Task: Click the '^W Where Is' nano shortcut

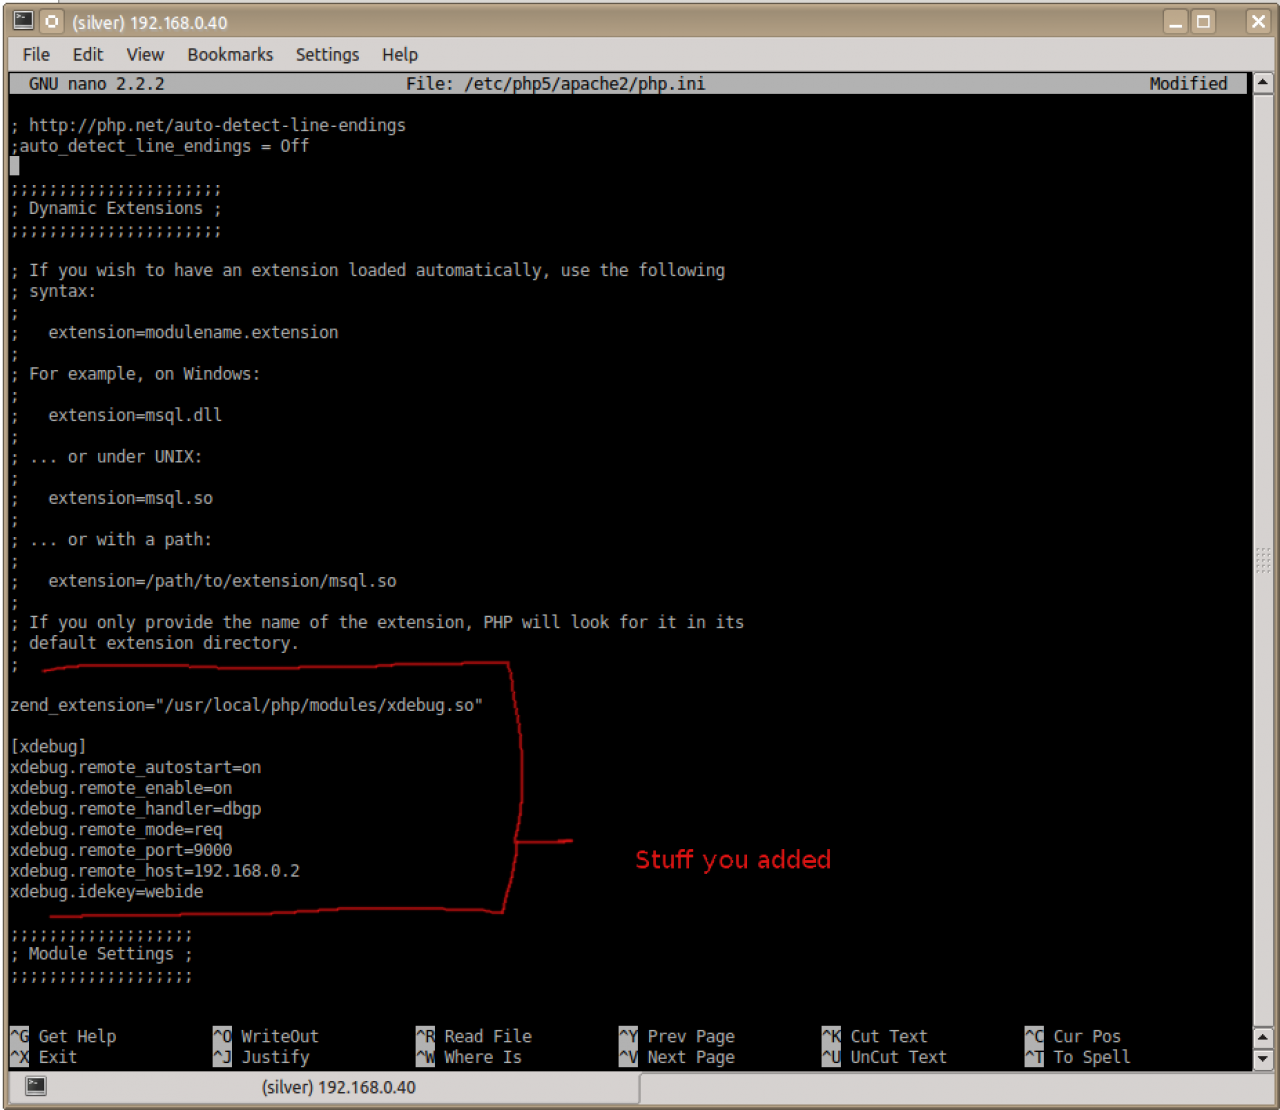Action: 469,1057
